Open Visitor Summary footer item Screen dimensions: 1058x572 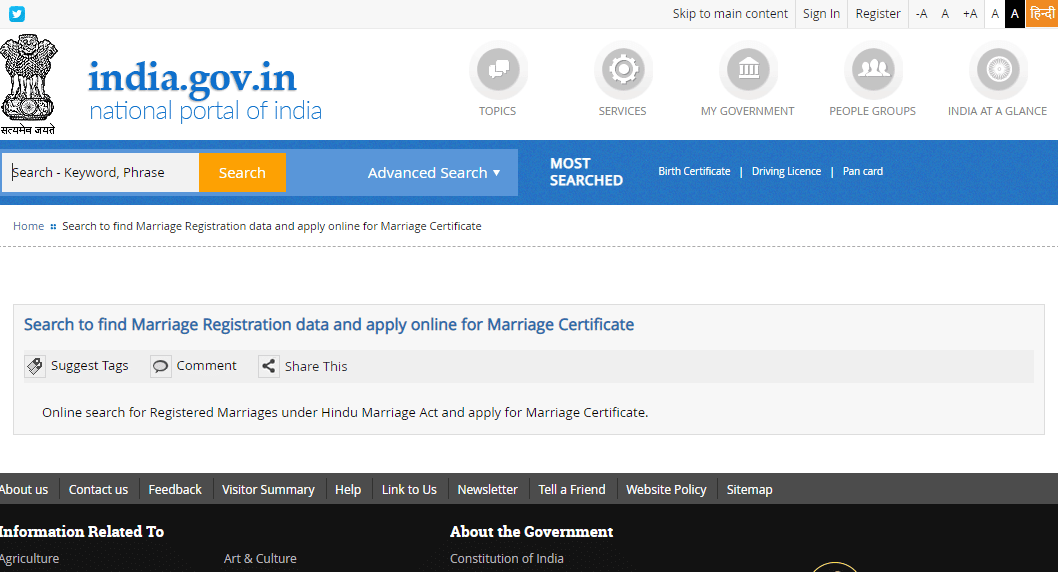click(268, 490)
